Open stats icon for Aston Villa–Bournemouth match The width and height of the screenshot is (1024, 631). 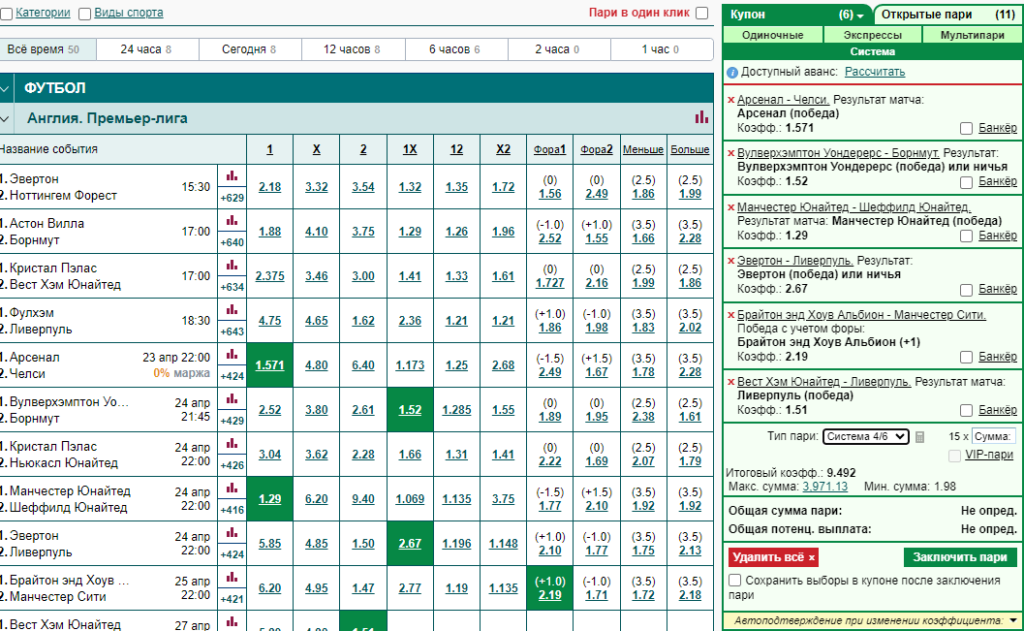click(x=232, y=221)
